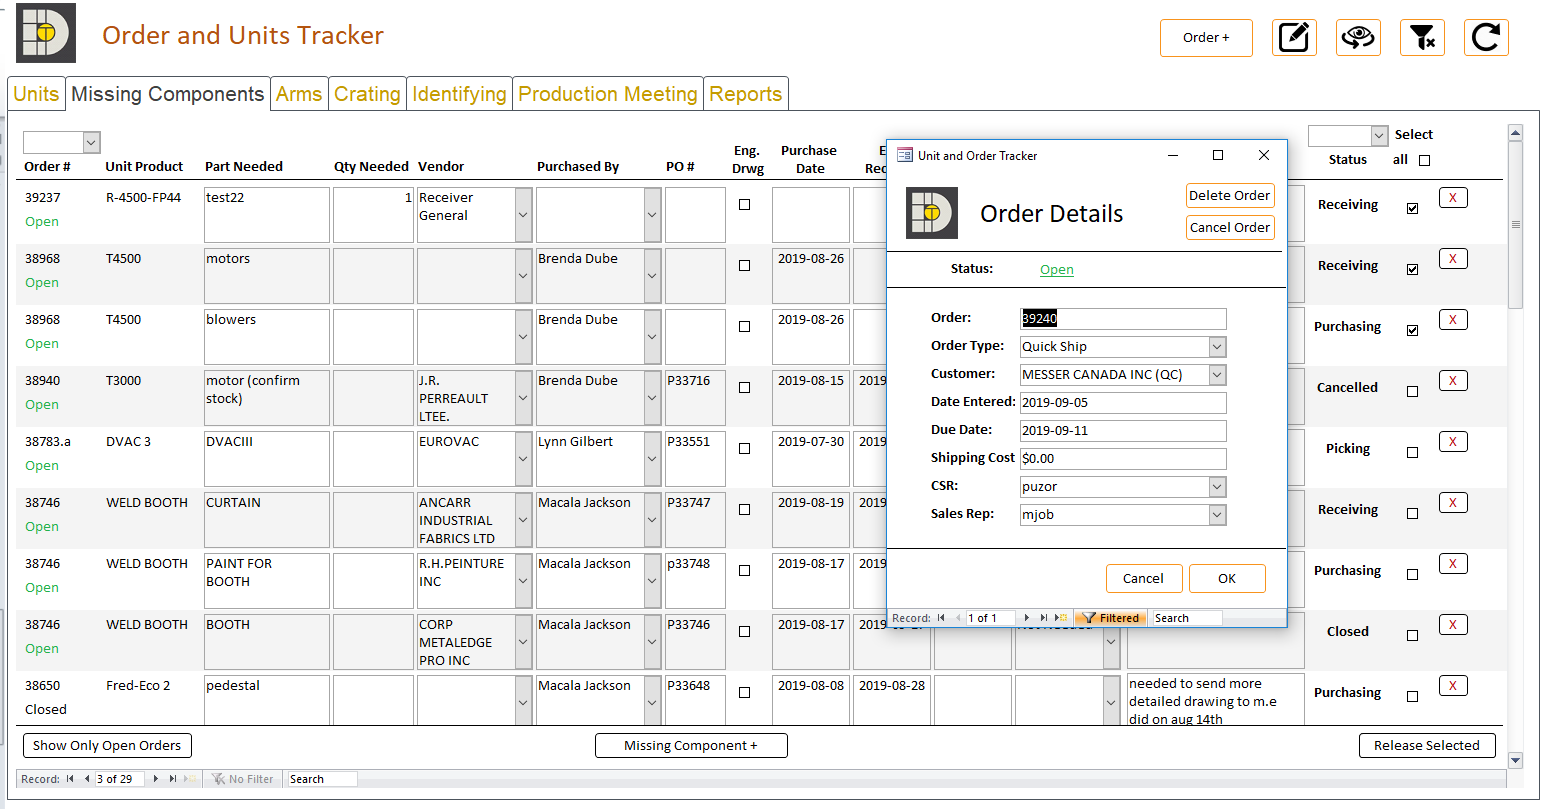Delete the 38968 blowers row with X
This screenshot has width=1553, height=809.
1453,320
